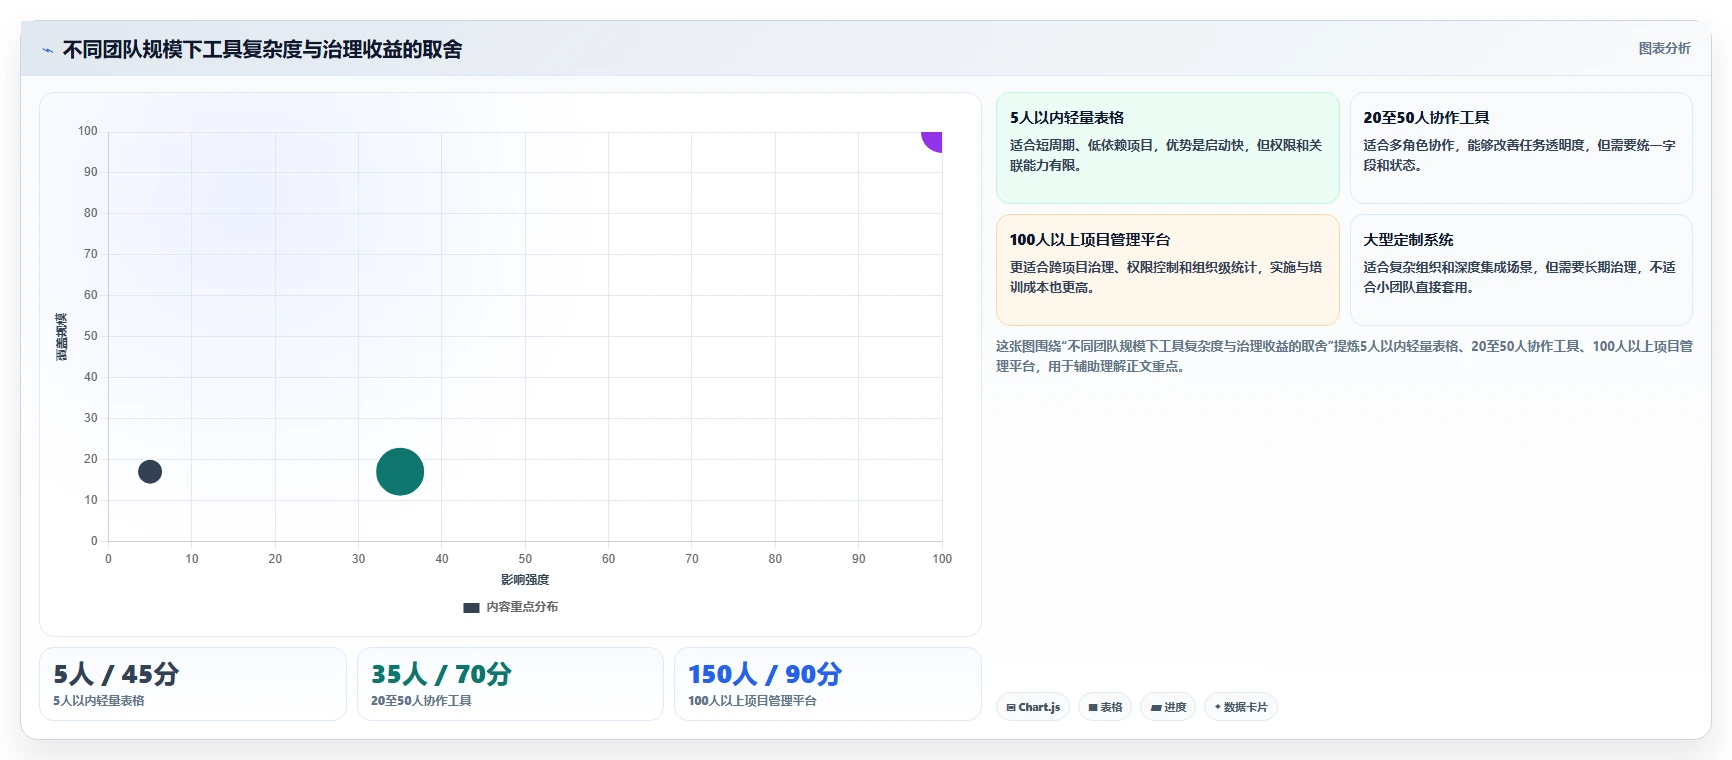Open the 100人以上项目管理平台 card
Viewport: 1732px width, 760px height.
pyautogui.click(x=1168, y=270)
